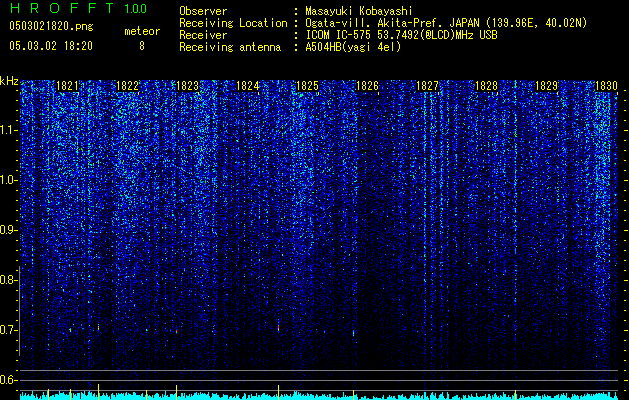Select observer name Masayuki Kobayashi
This screenshot has width=629, height=400.
click(358, 11)
